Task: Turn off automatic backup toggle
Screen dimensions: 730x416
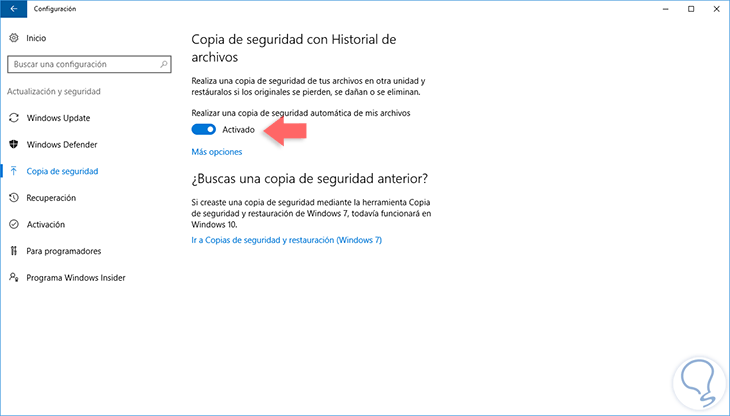Action: click(203, 129)
